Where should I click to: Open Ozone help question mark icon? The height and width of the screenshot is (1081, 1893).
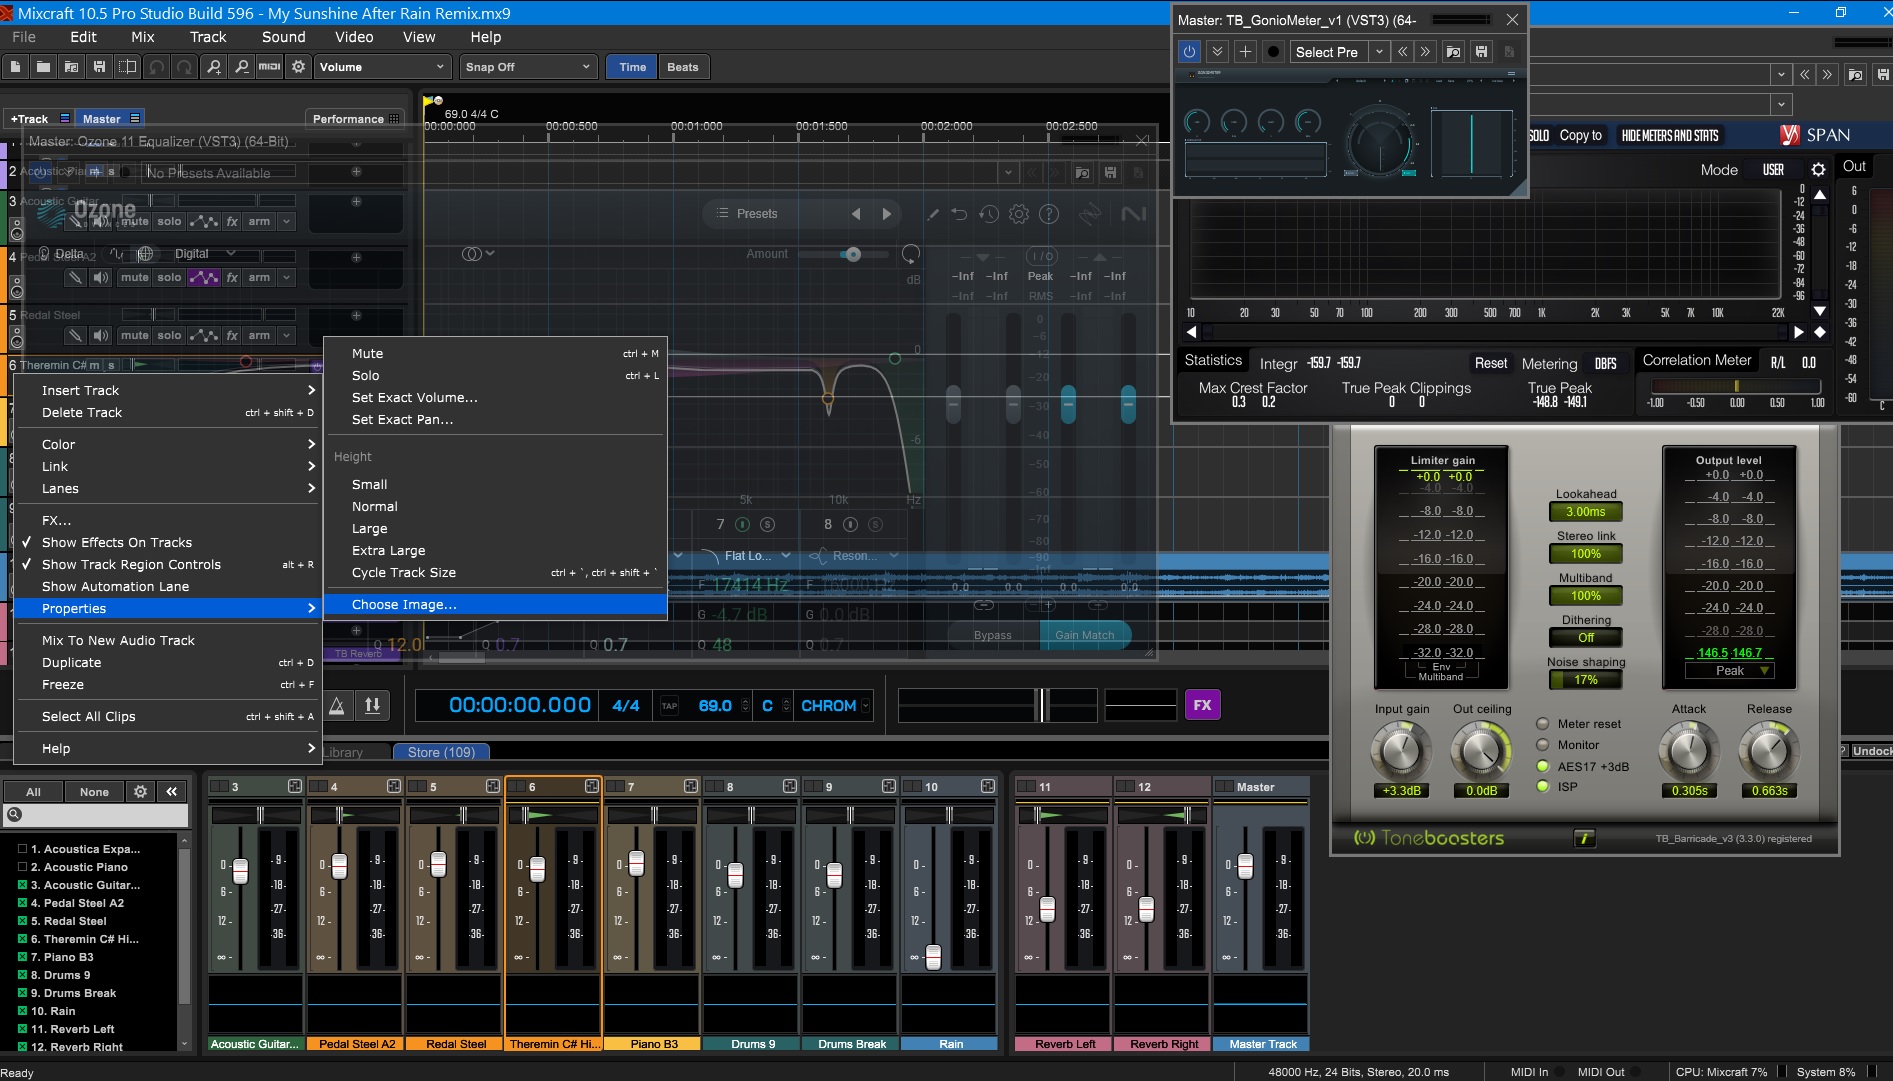coord(1049,214)
